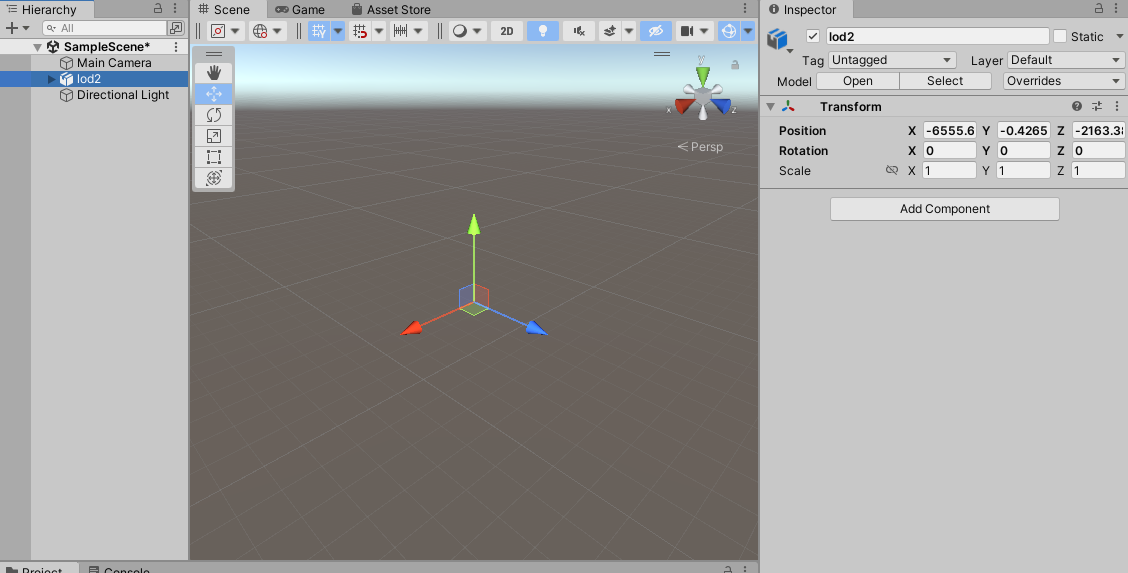The height and width of the screenshot is (573, 1128).
Task: Open the Asset Store tab
Action: pos(391,9)
